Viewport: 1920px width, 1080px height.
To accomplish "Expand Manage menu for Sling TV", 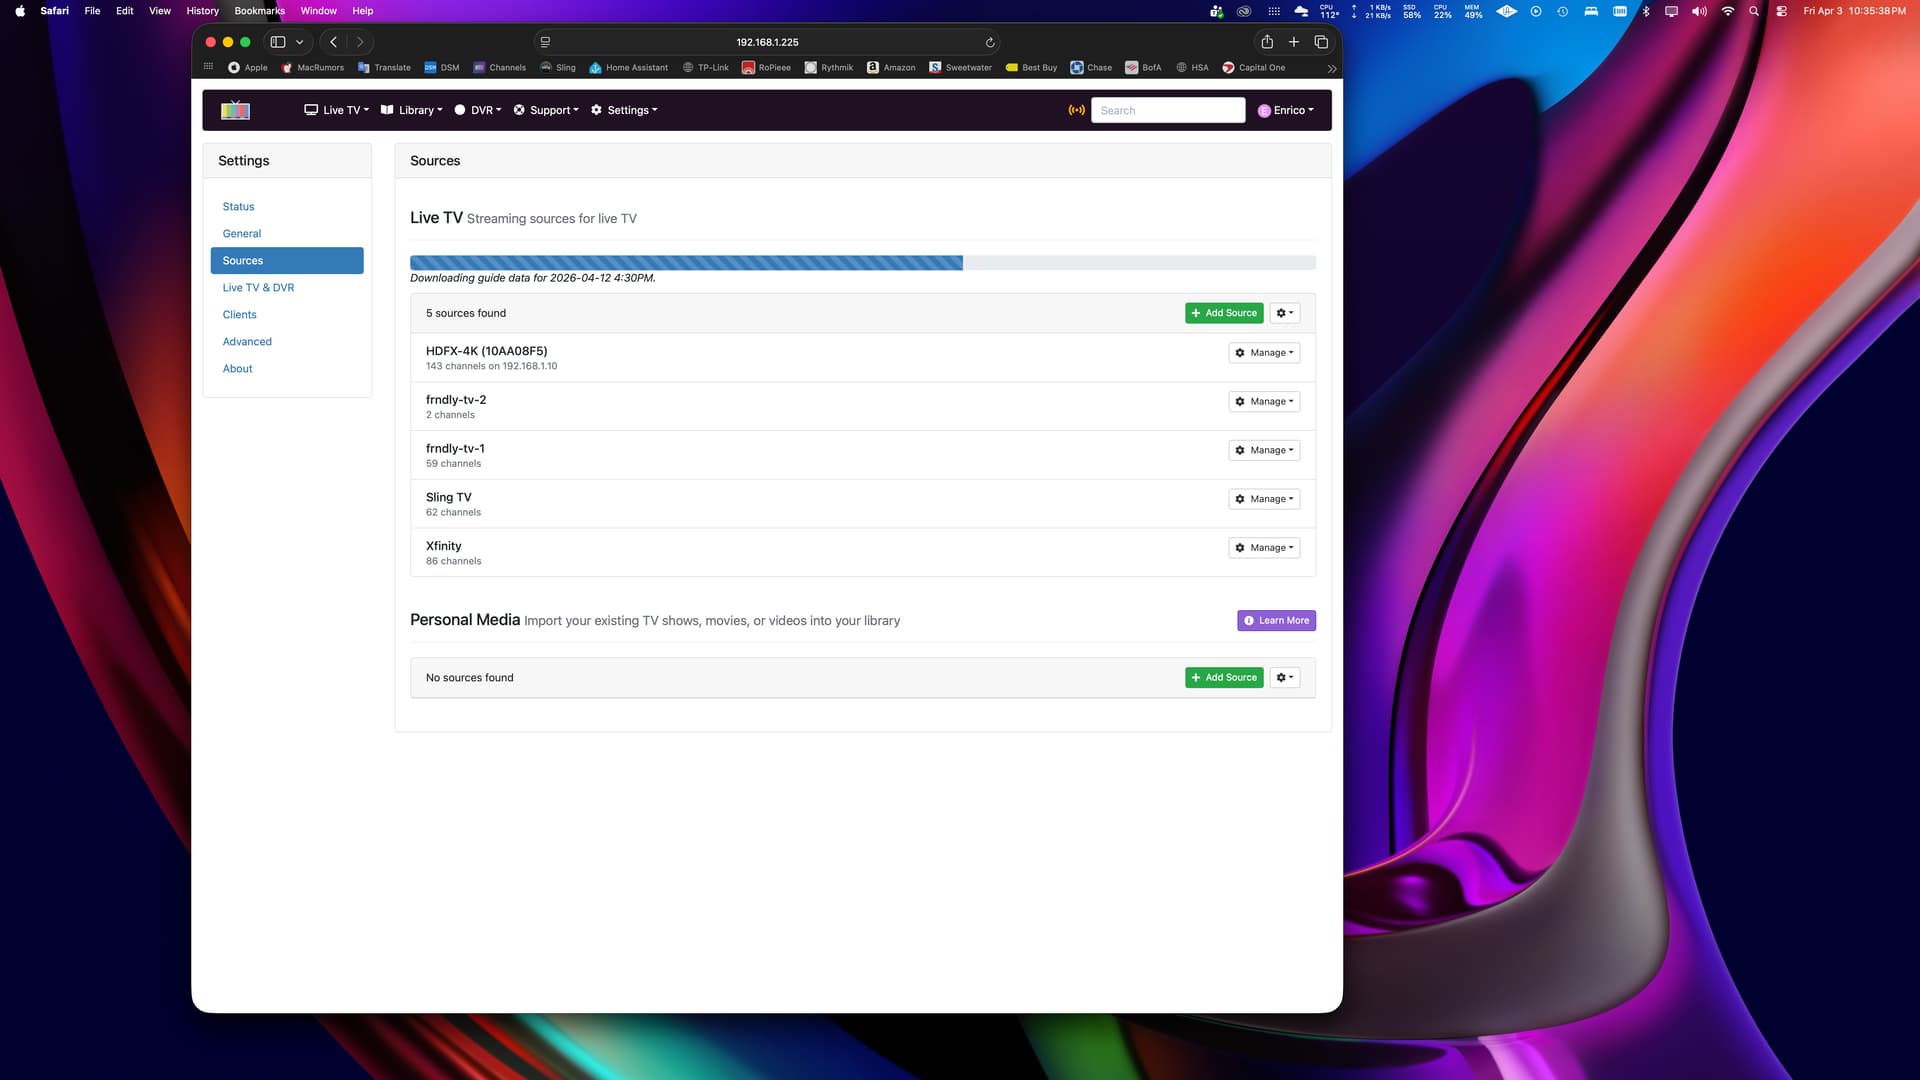I will 1264,499.
